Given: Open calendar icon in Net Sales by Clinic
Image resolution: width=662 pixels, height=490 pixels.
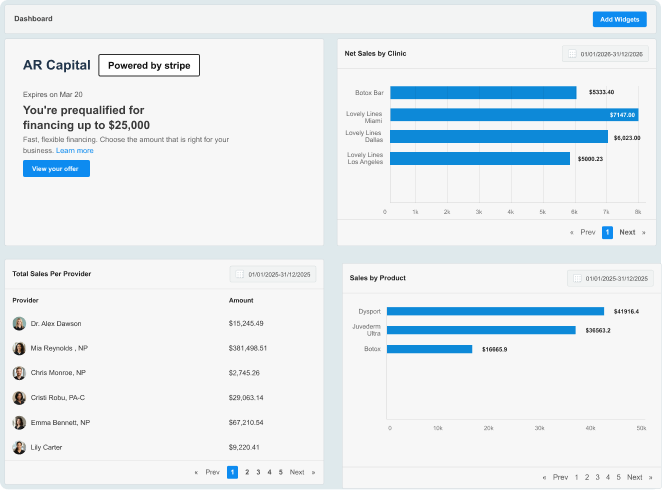Looking at the screenshot, I should [x=571, y=53].
